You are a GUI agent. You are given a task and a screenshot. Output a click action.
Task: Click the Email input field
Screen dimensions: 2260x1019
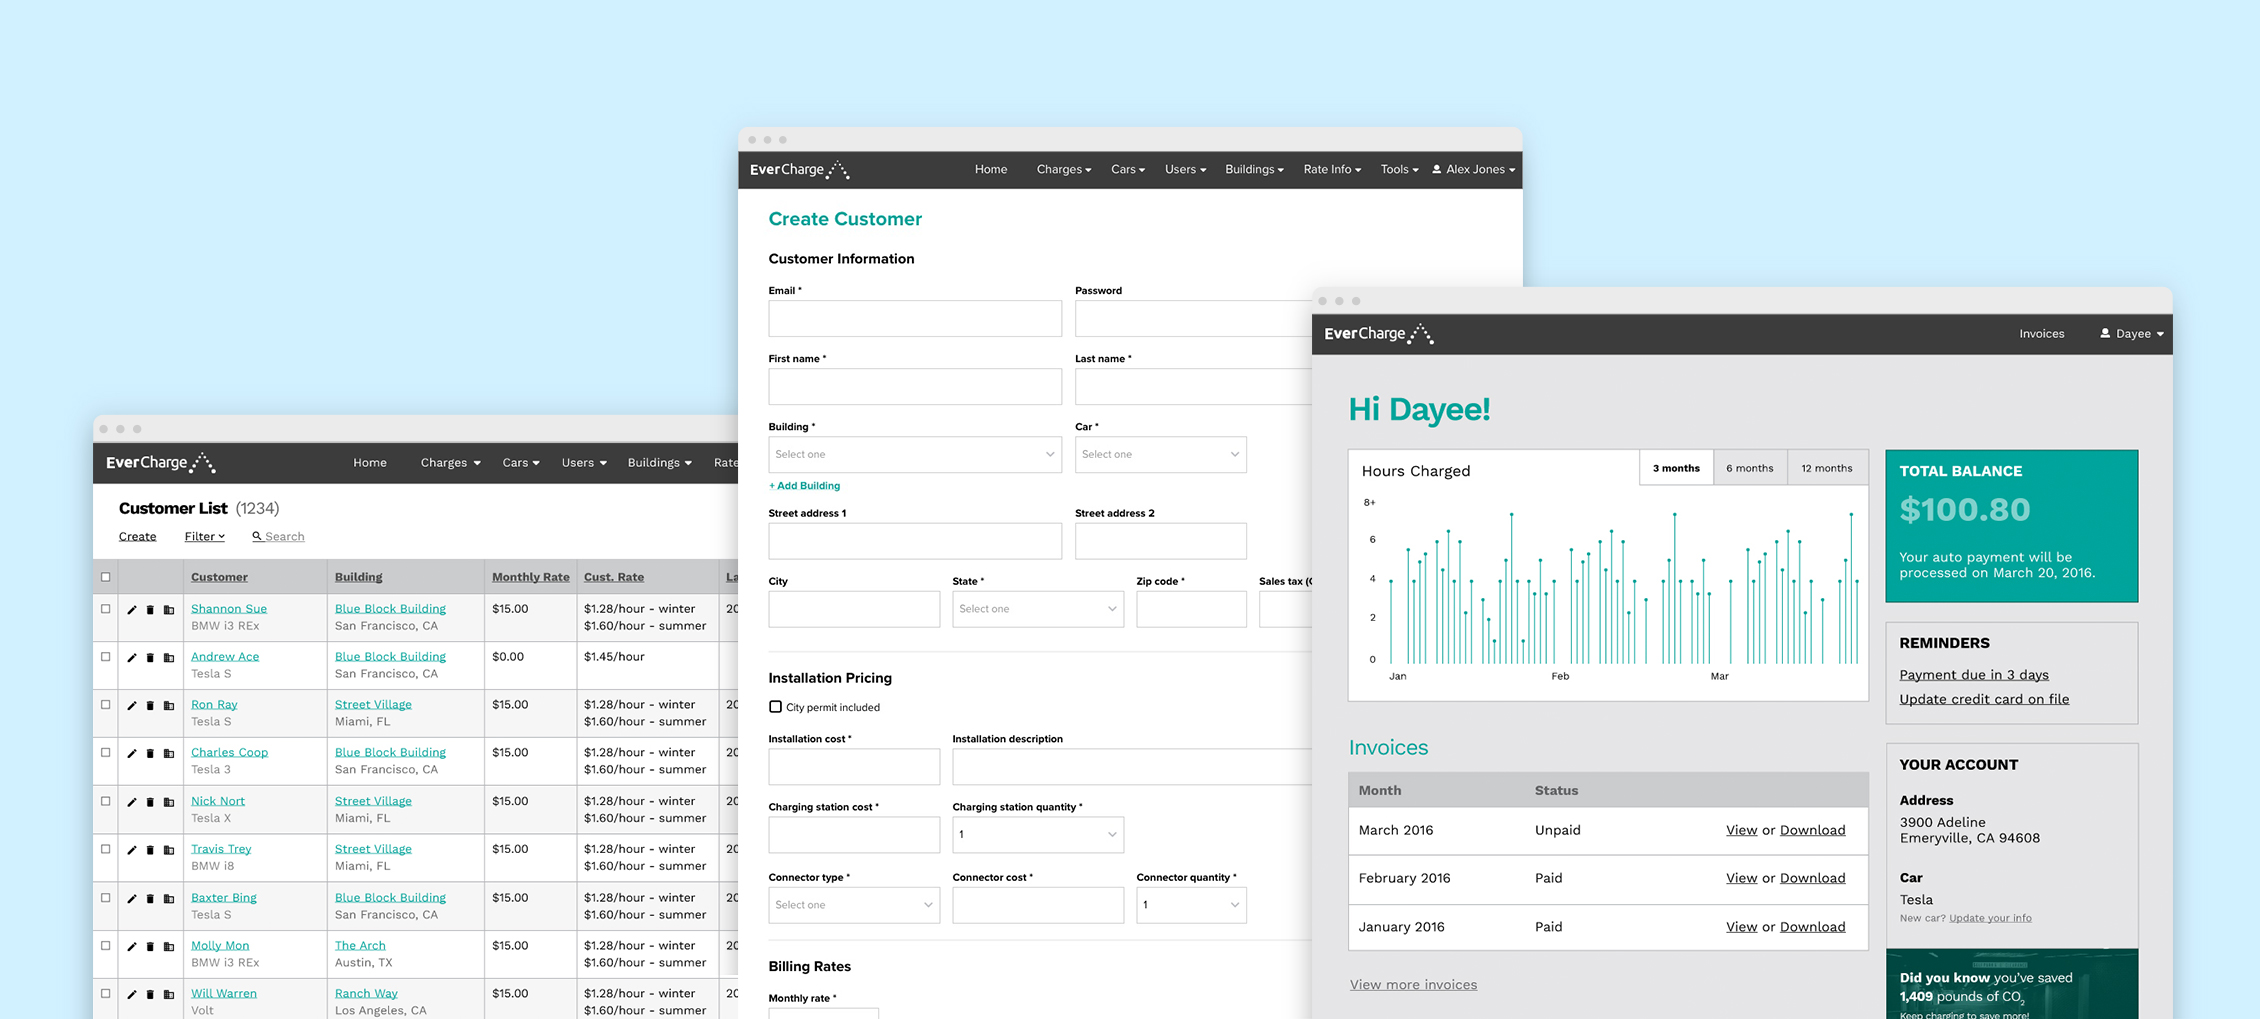tap(914, 319)
